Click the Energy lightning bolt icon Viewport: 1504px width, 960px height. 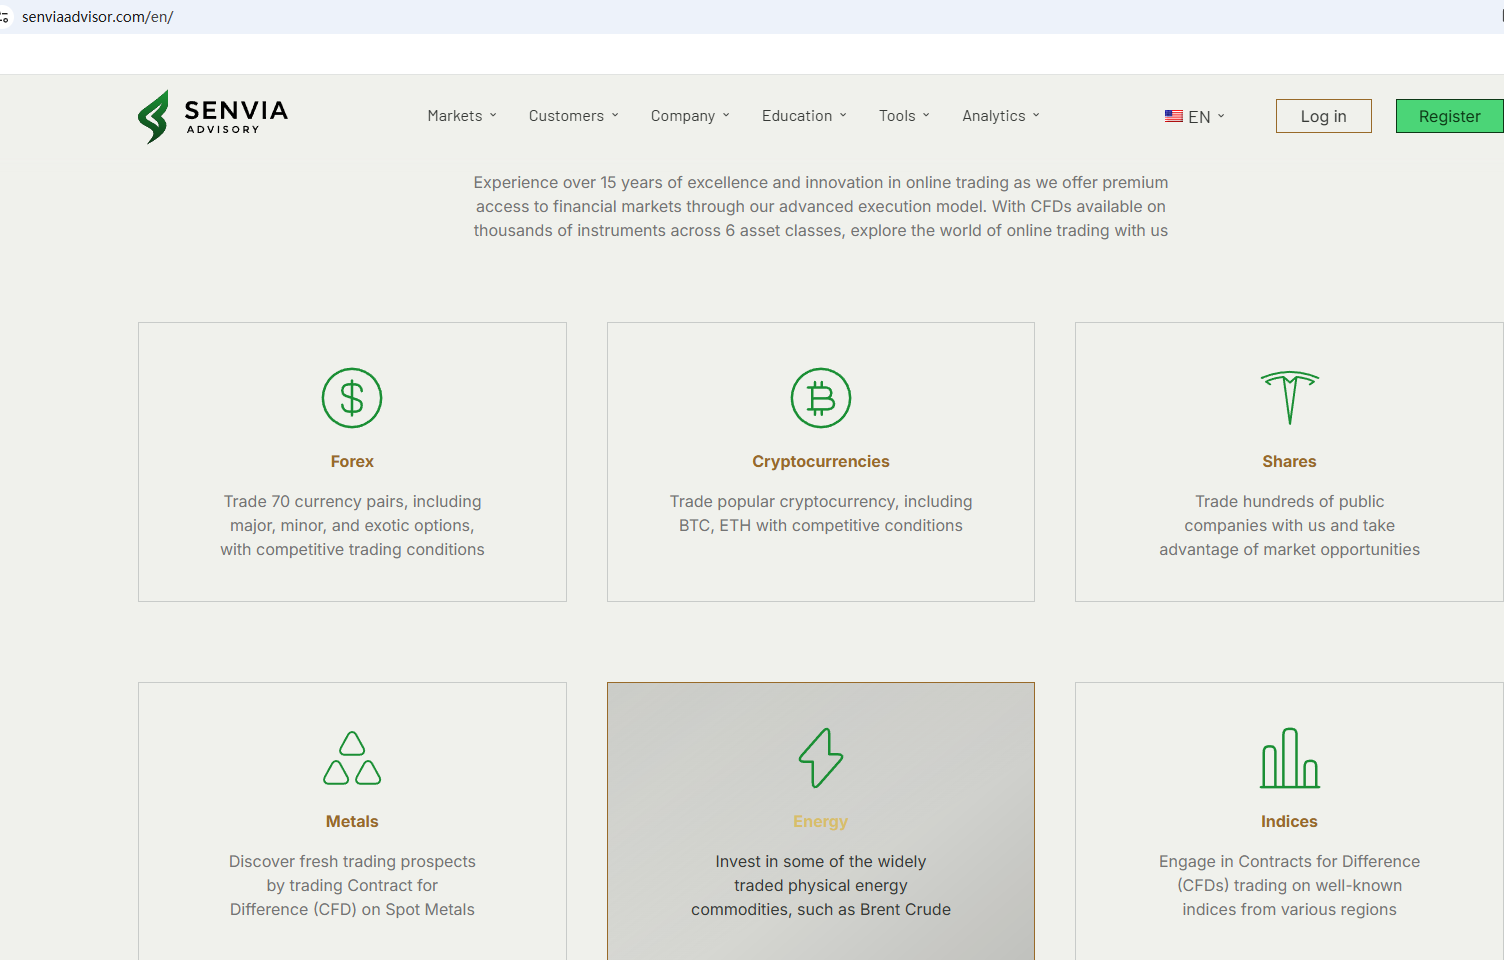820,758
